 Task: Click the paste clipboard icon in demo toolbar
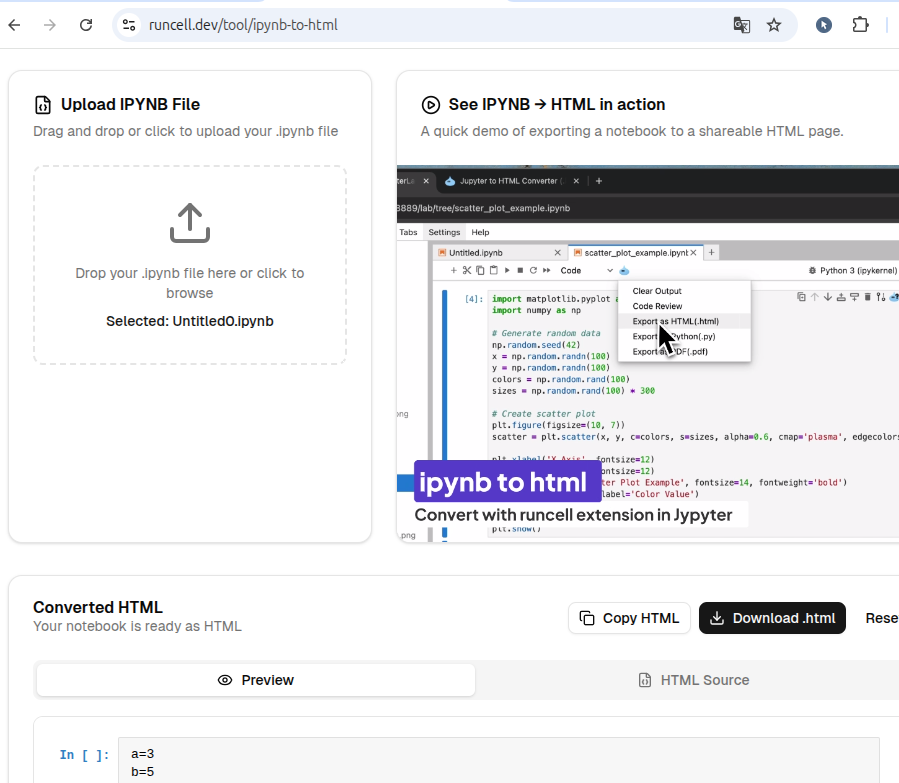[x=494, y=271]
